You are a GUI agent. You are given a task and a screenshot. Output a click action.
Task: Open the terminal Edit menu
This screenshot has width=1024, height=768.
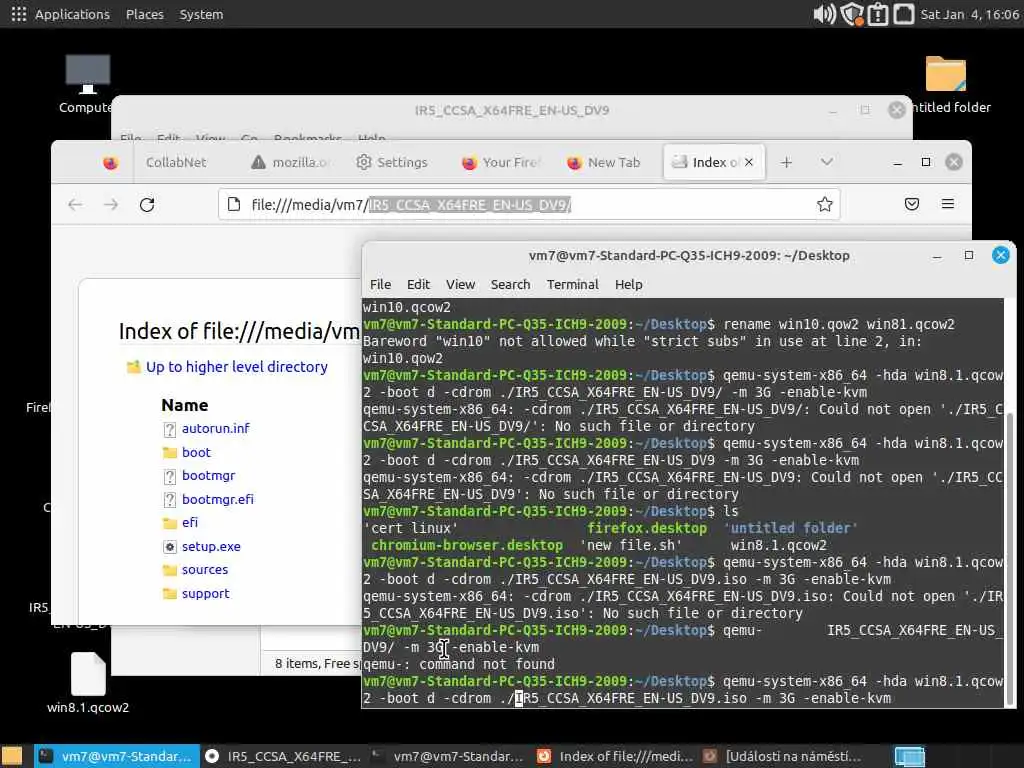coord(418,284)
